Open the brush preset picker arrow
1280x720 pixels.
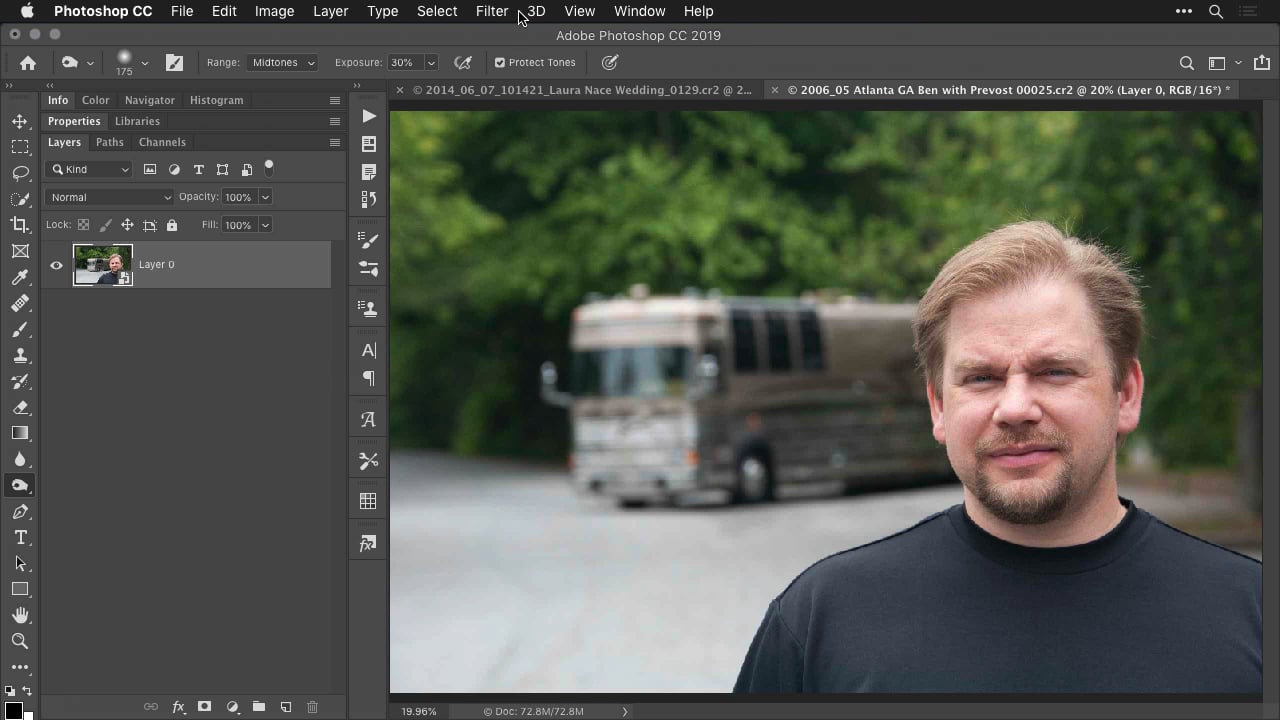pos(144,62)
